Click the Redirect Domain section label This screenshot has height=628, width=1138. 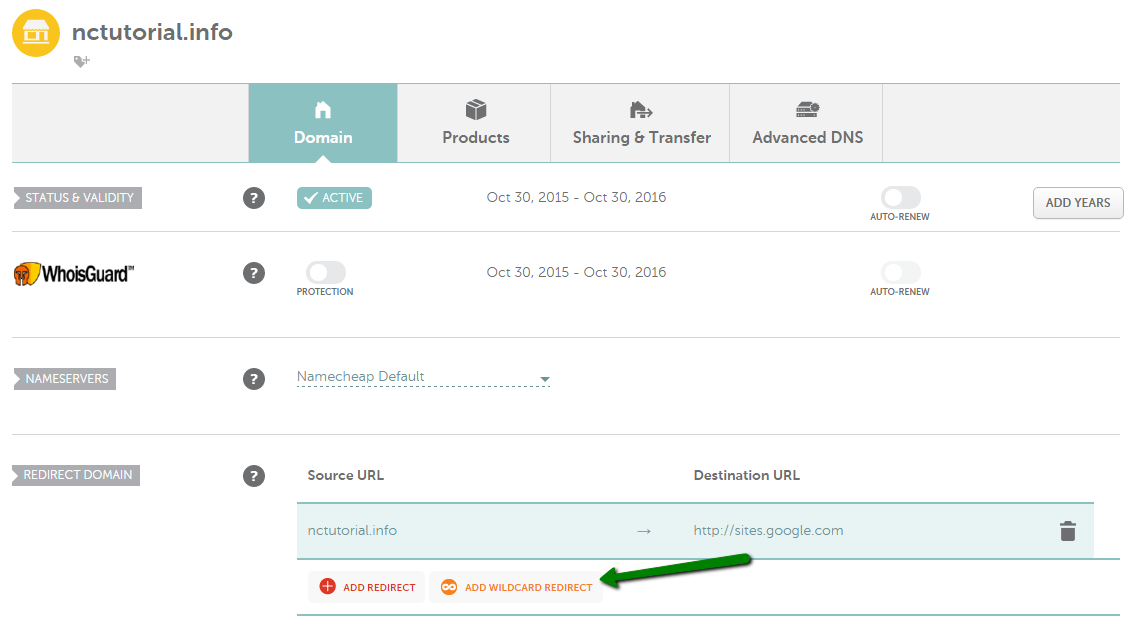point(77,476)
